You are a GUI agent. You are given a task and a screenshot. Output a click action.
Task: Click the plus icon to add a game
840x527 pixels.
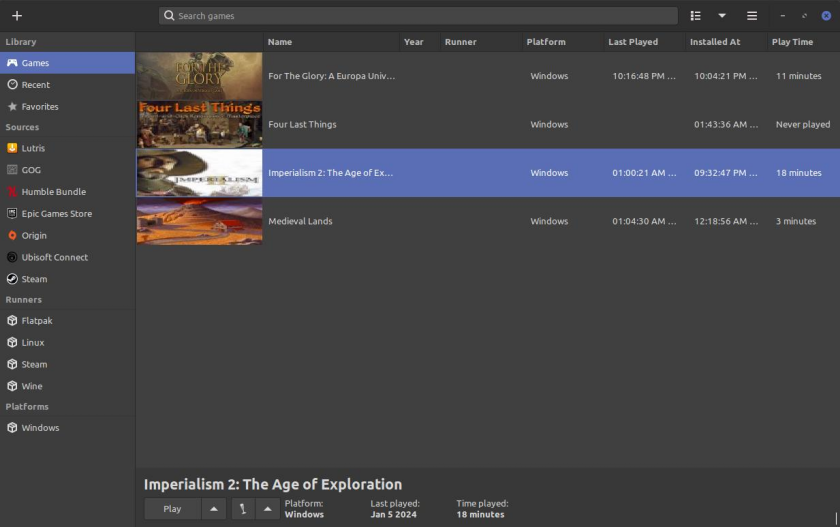point(17,16)
